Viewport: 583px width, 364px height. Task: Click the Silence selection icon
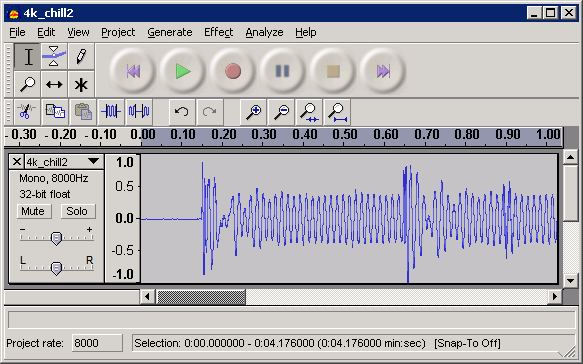[139, 112]
